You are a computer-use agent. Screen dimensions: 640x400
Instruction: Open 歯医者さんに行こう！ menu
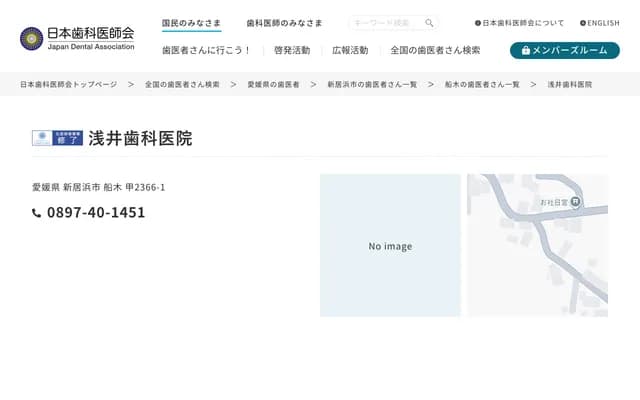point(206,50)
